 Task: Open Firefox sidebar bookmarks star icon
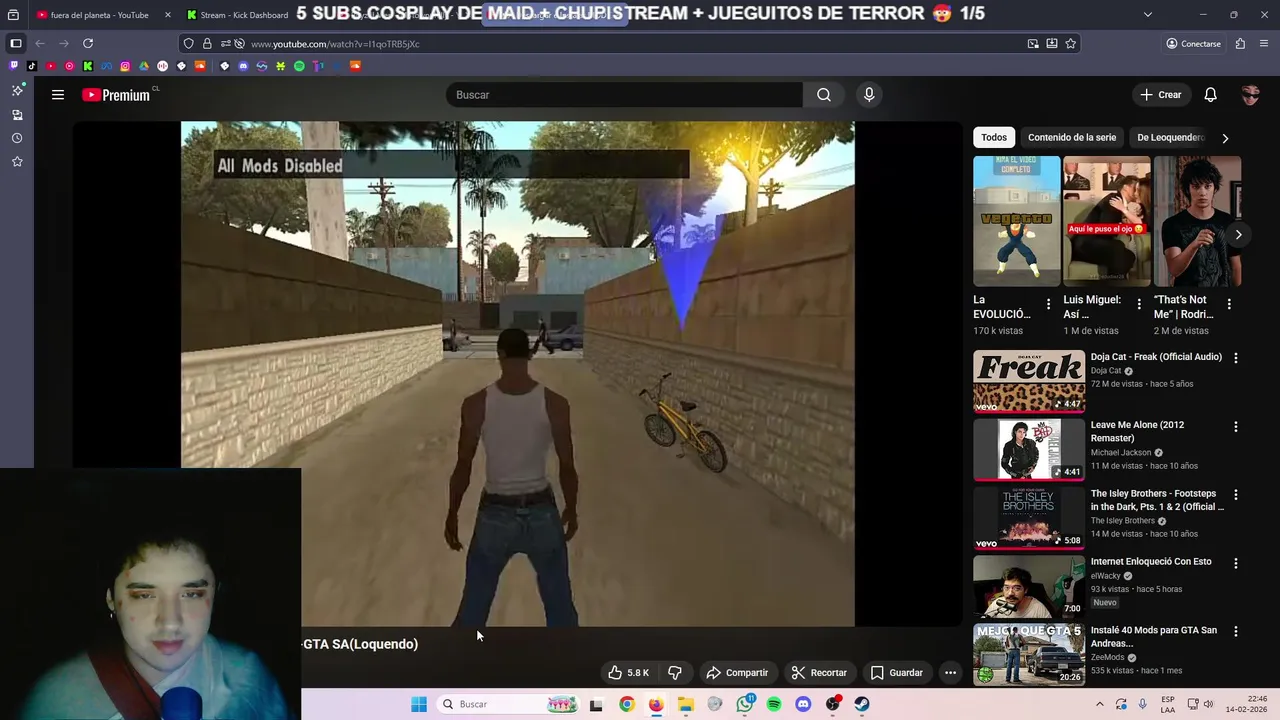pos(17,162)
